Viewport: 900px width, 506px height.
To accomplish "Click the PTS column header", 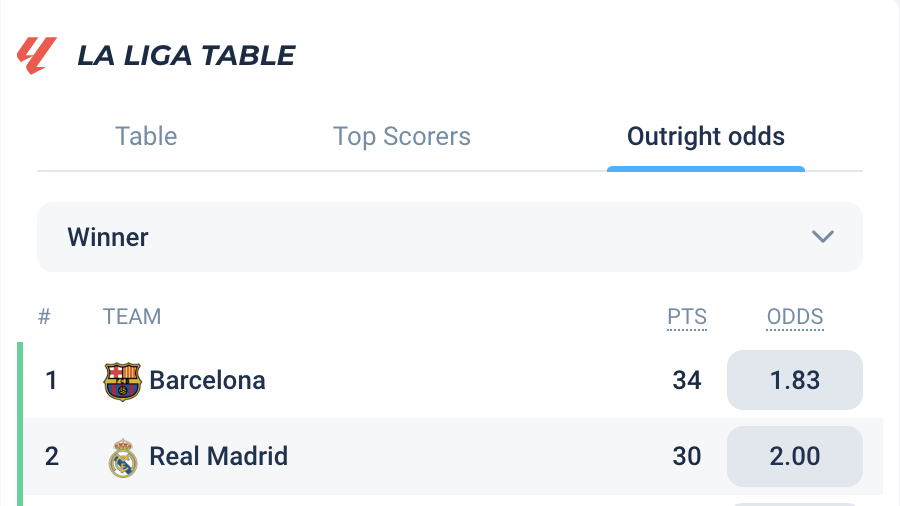I will click(x=687, y=317).
